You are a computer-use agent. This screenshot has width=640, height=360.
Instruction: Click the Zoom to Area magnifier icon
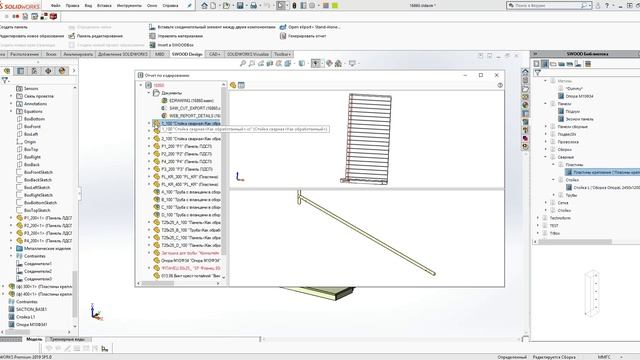point(252,64)
